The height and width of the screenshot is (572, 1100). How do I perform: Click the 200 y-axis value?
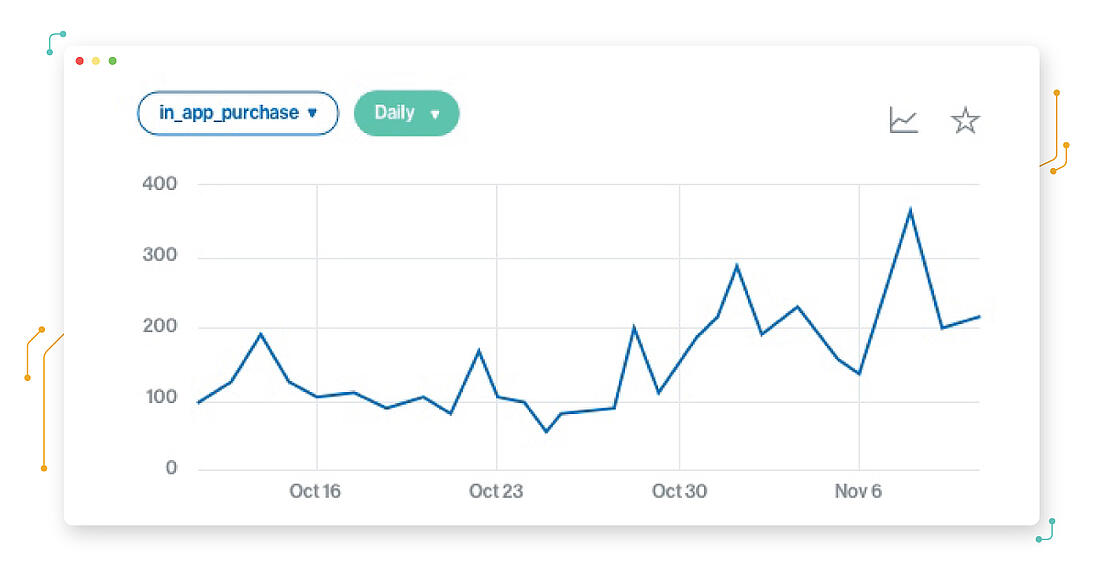[160, 326]
